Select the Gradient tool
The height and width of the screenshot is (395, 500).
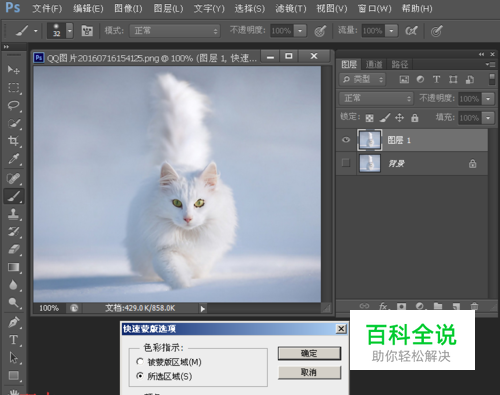(14, 267)
